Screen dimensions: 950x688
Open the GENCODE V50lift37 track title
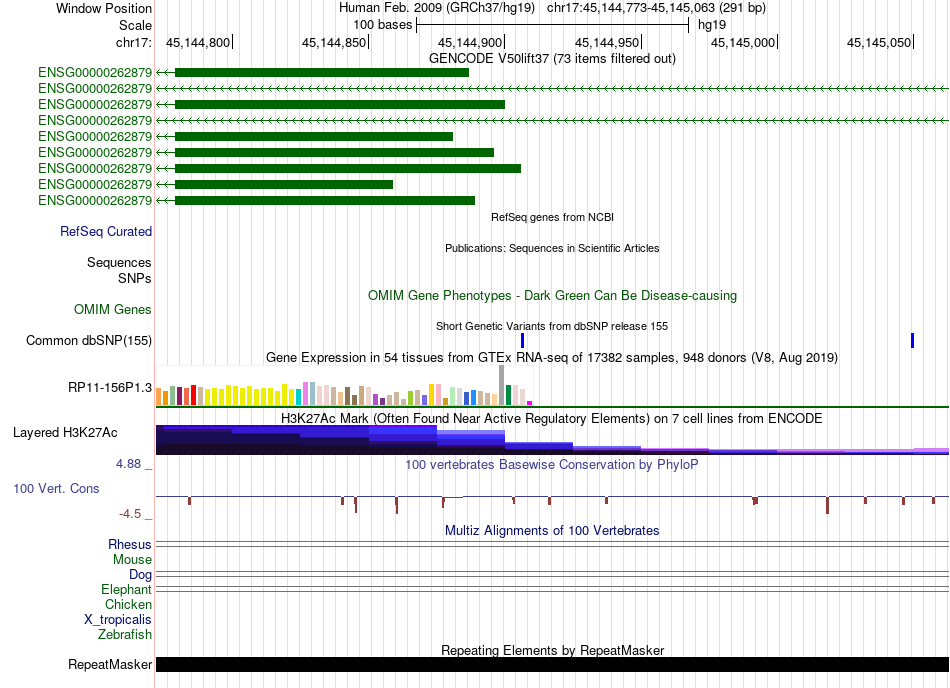[552, 59]
